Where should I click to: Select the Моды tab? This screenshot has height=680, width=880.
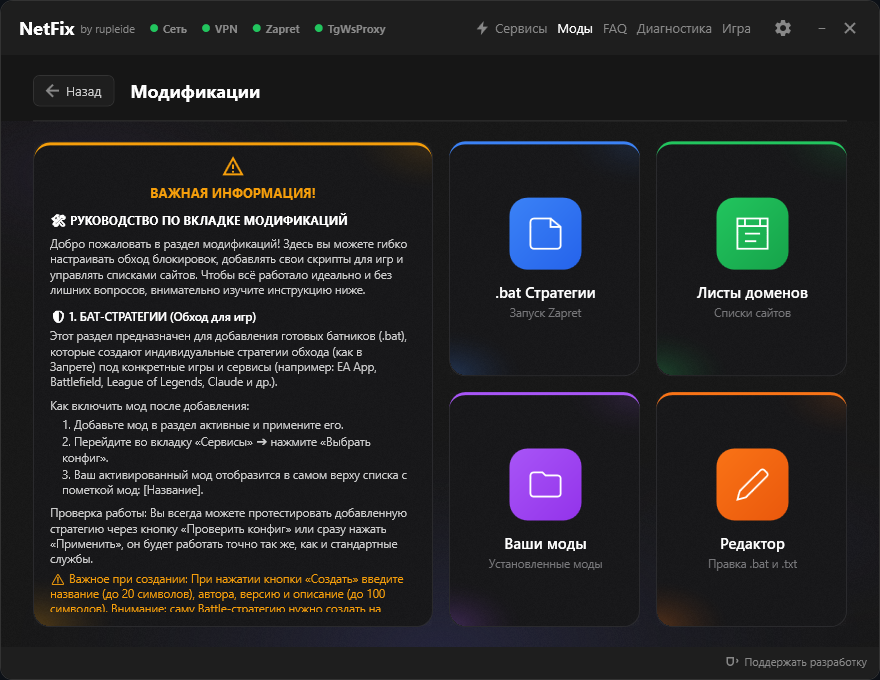point(575,29)
